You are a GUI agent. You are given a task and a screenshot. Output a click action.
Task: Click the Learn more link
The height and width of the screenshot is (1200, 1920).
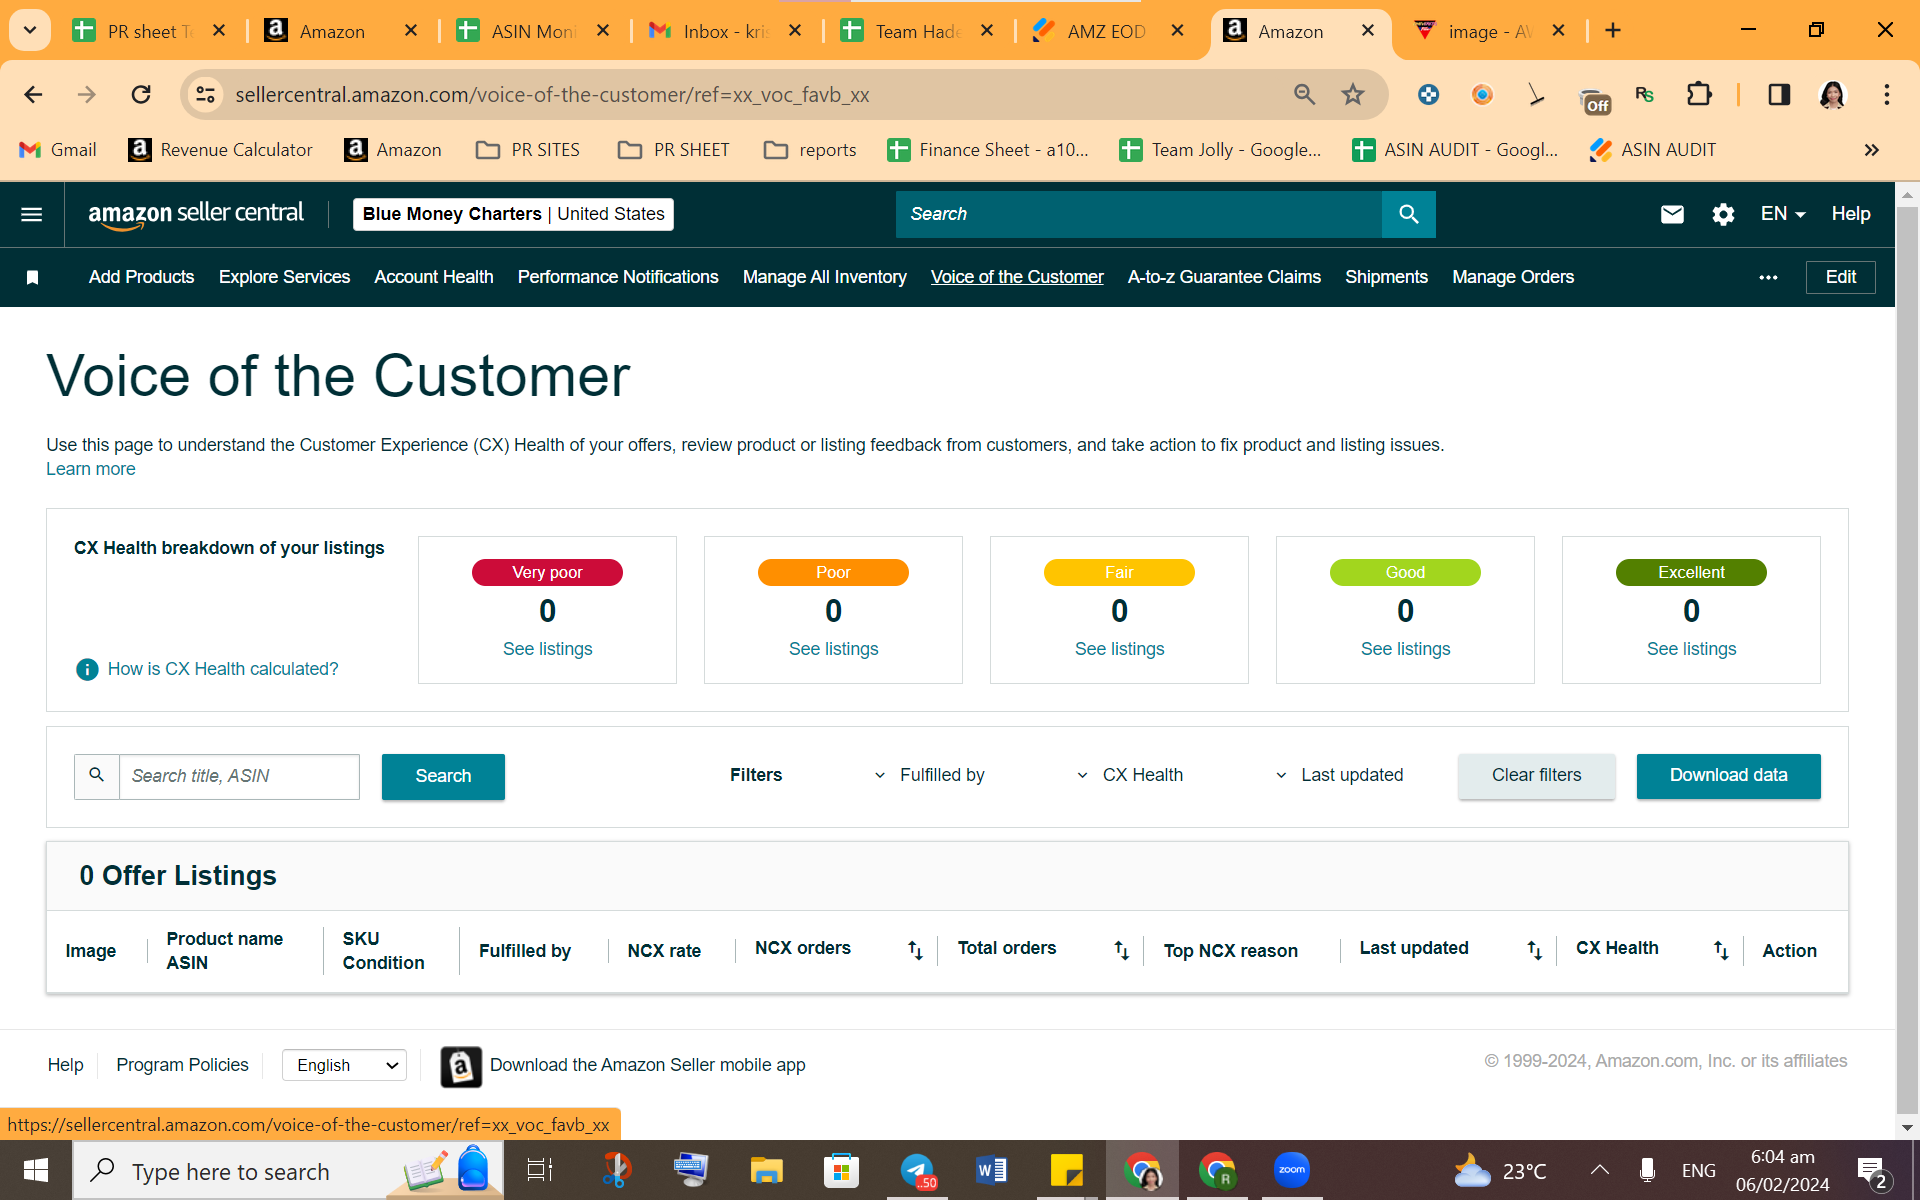point(91,469)
